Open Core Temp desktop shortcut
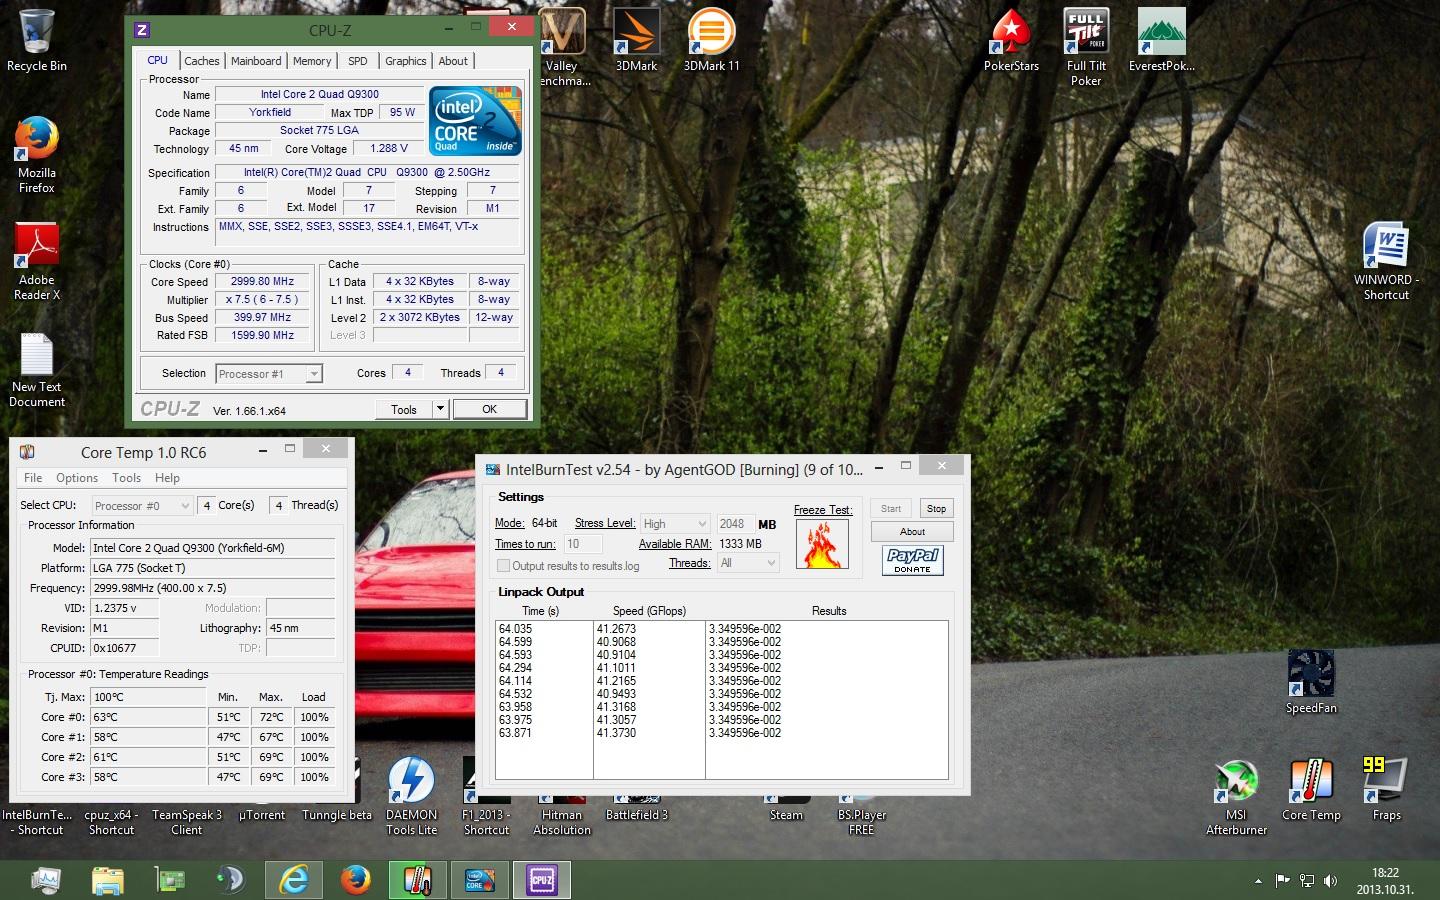 pos(1311,790)
